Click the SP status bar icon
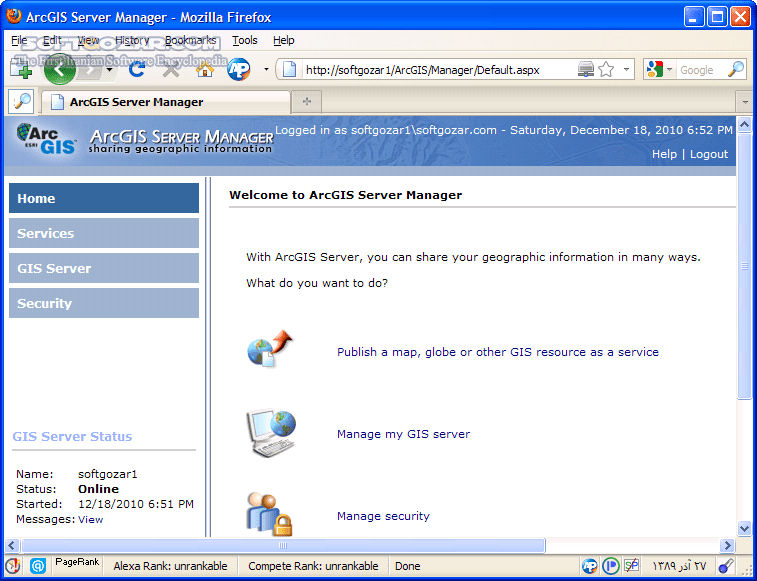The width and height of the screenshot is (757, 581). click(631, 566)
